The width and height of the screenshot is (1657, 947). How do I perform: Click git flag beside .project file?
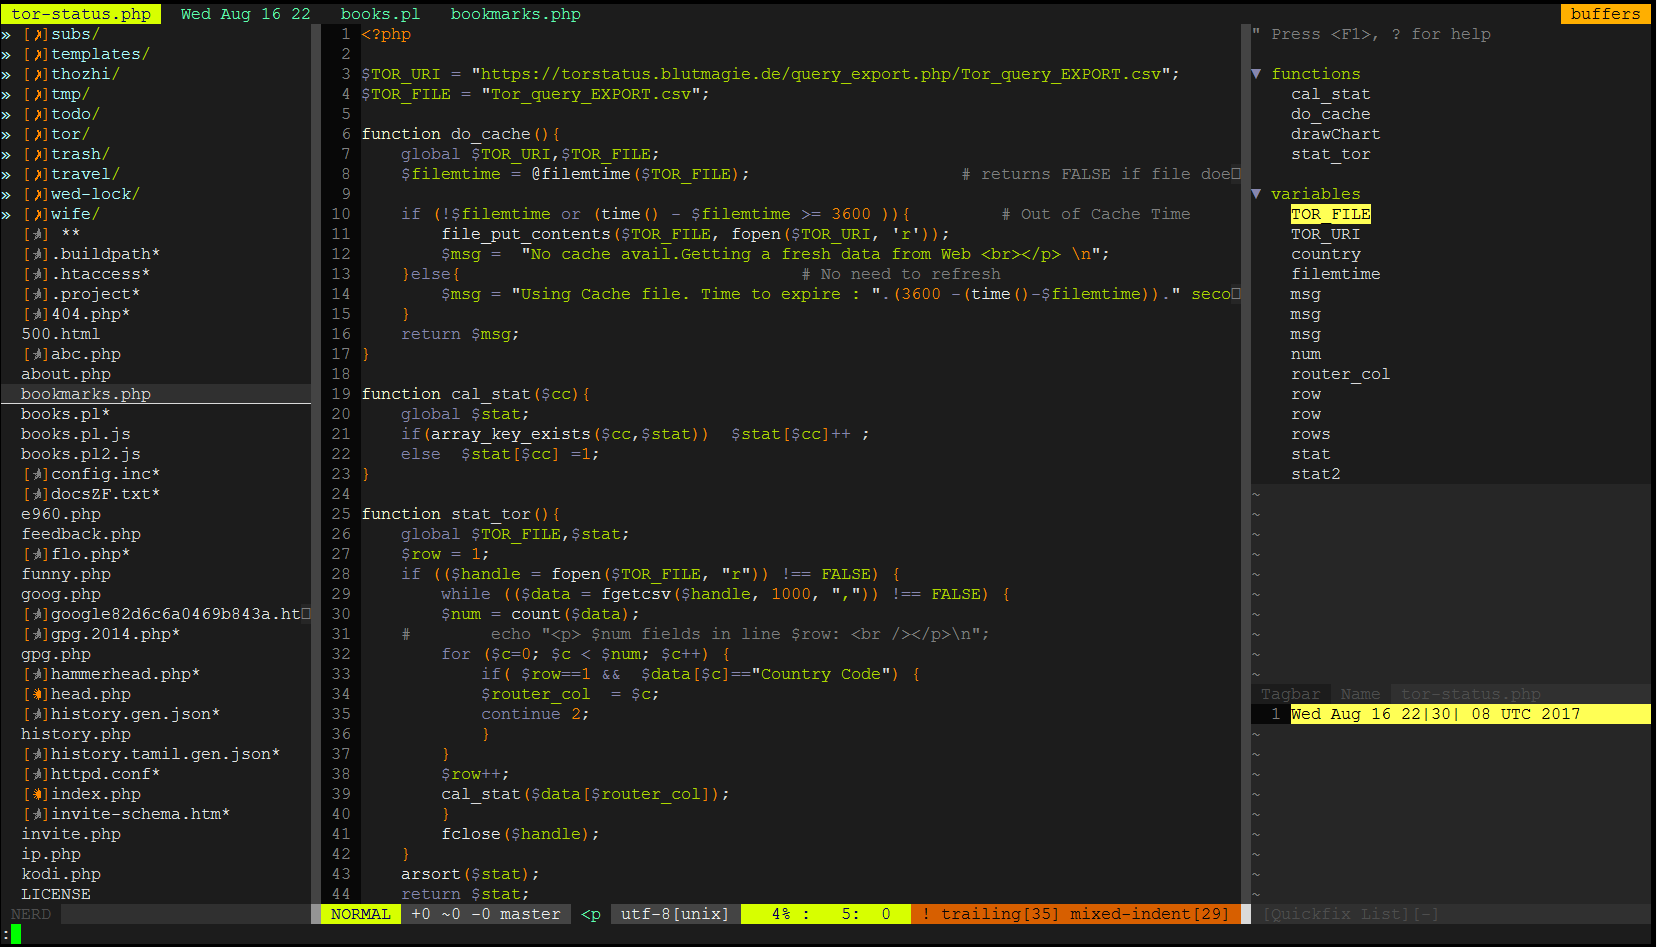36,294
